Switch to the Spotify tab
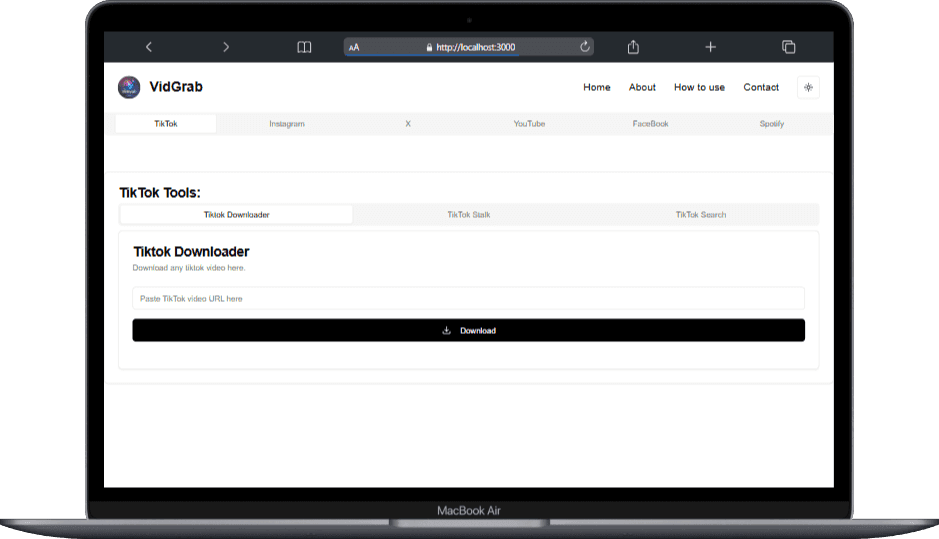 [771, 124]
